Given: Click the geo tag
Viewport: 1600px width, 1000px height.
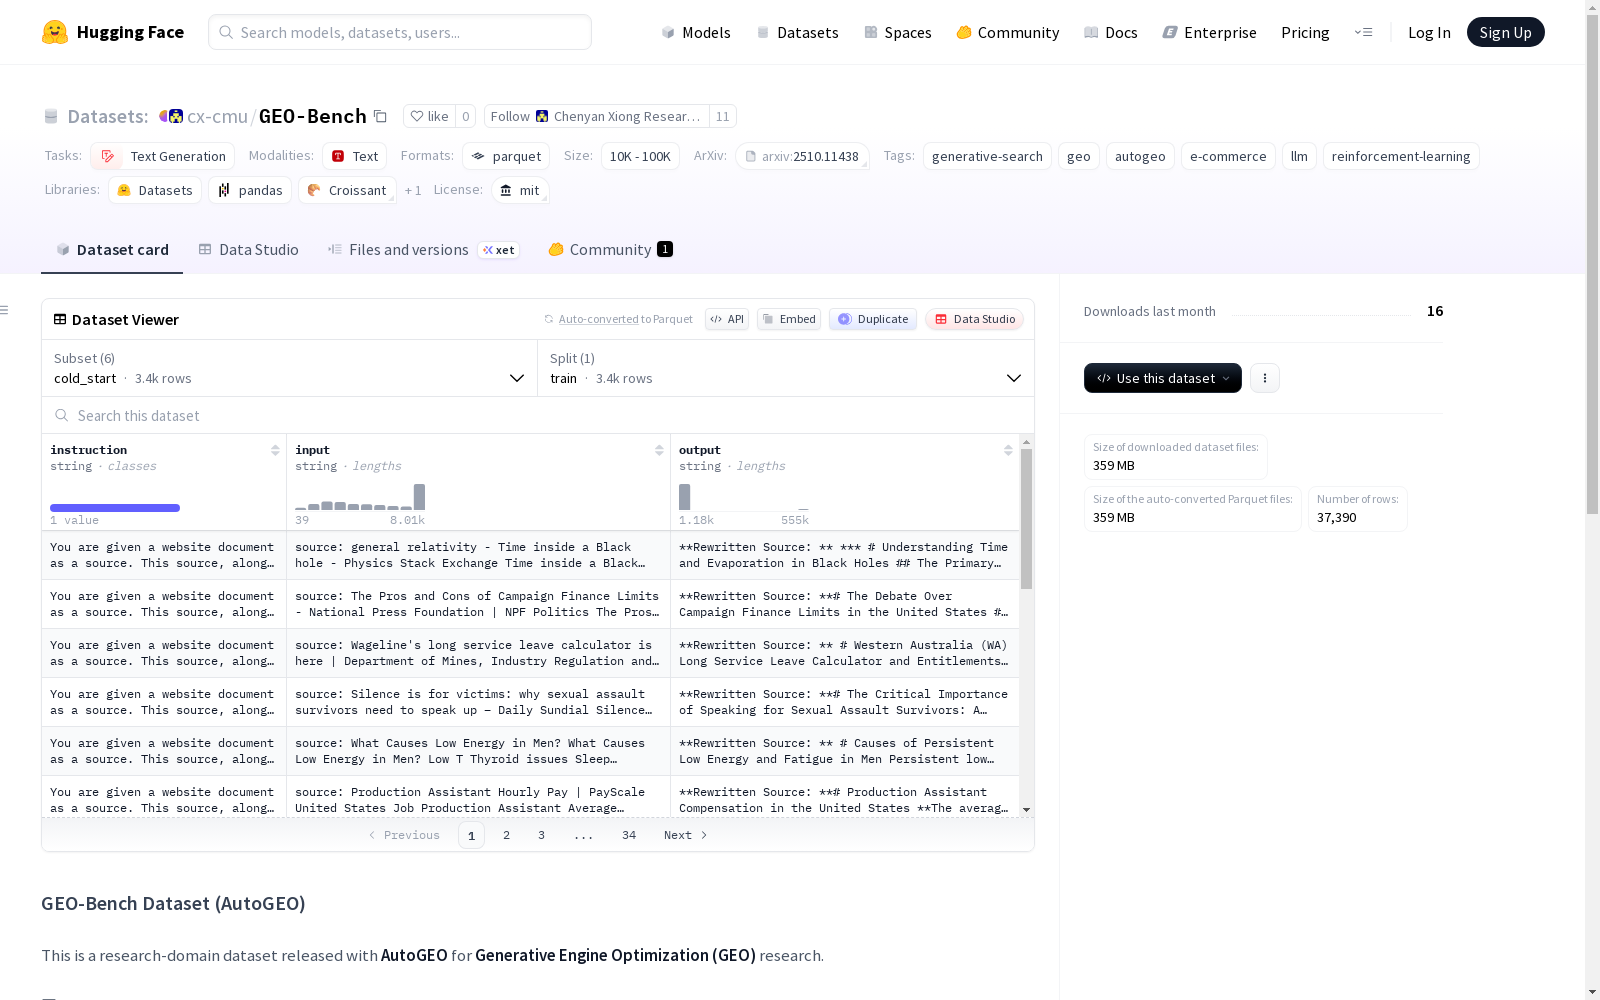Looking at the screenshot, I should (x=1079, y=156).
